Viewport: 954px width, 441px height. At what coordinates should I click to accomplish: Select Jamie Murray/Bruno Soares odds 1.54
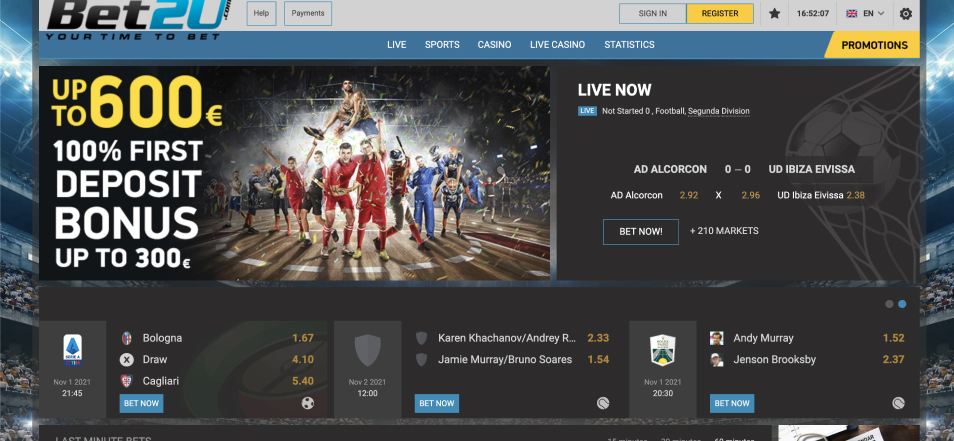click(x=598, y=359)
